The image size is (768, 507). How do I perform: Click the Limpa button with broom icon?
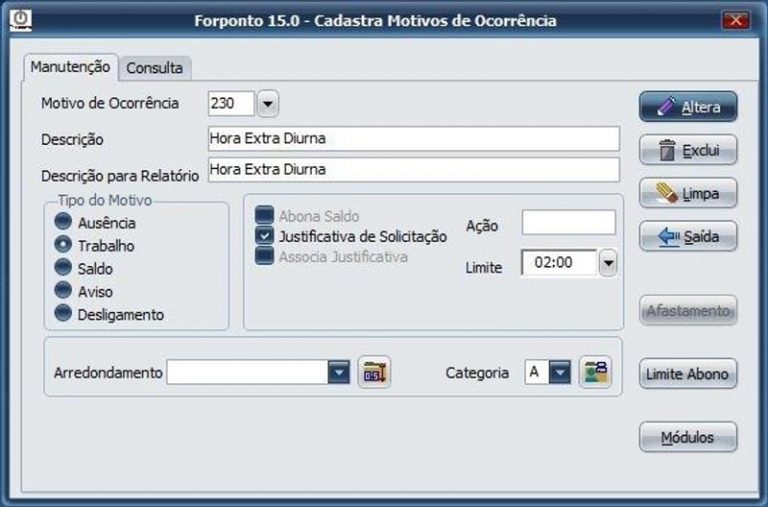pyautogui.click(x=688, y=193)
